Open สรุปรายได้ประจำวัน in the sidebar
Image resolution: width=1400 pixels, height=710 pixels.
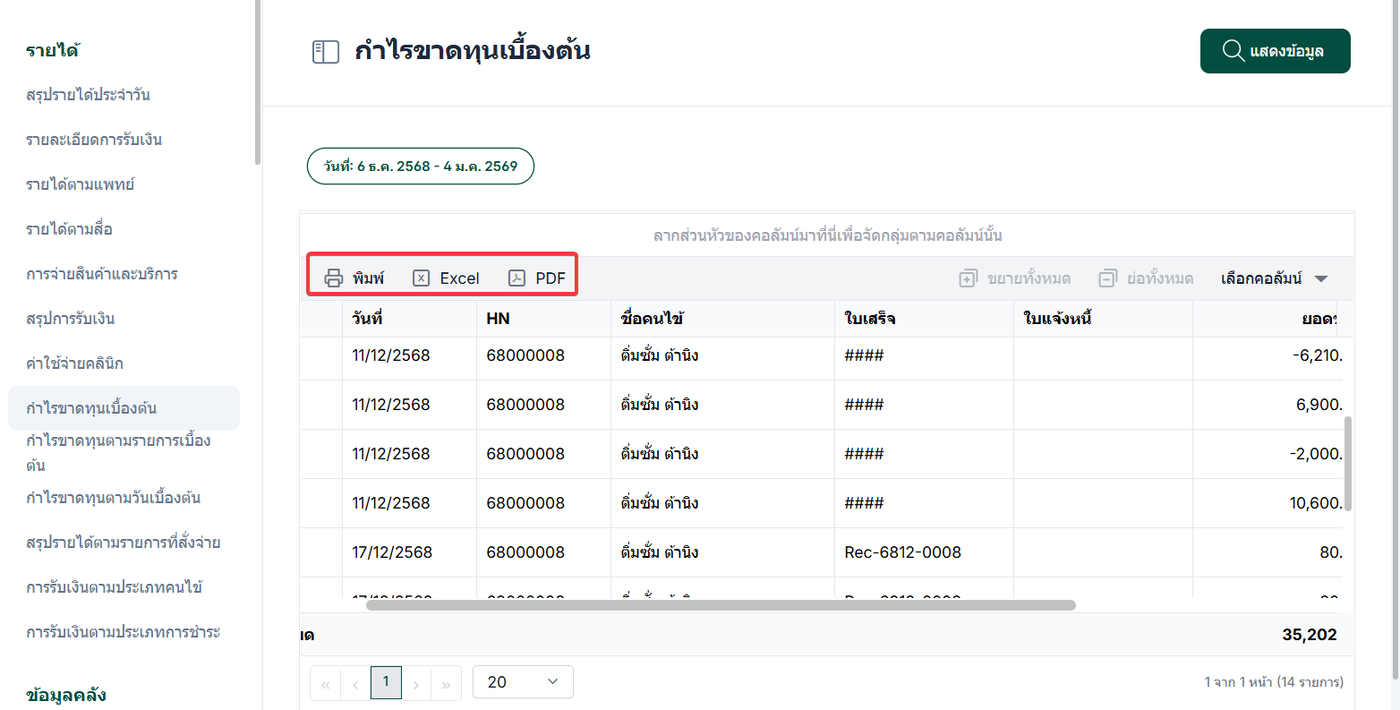[88, 95]
